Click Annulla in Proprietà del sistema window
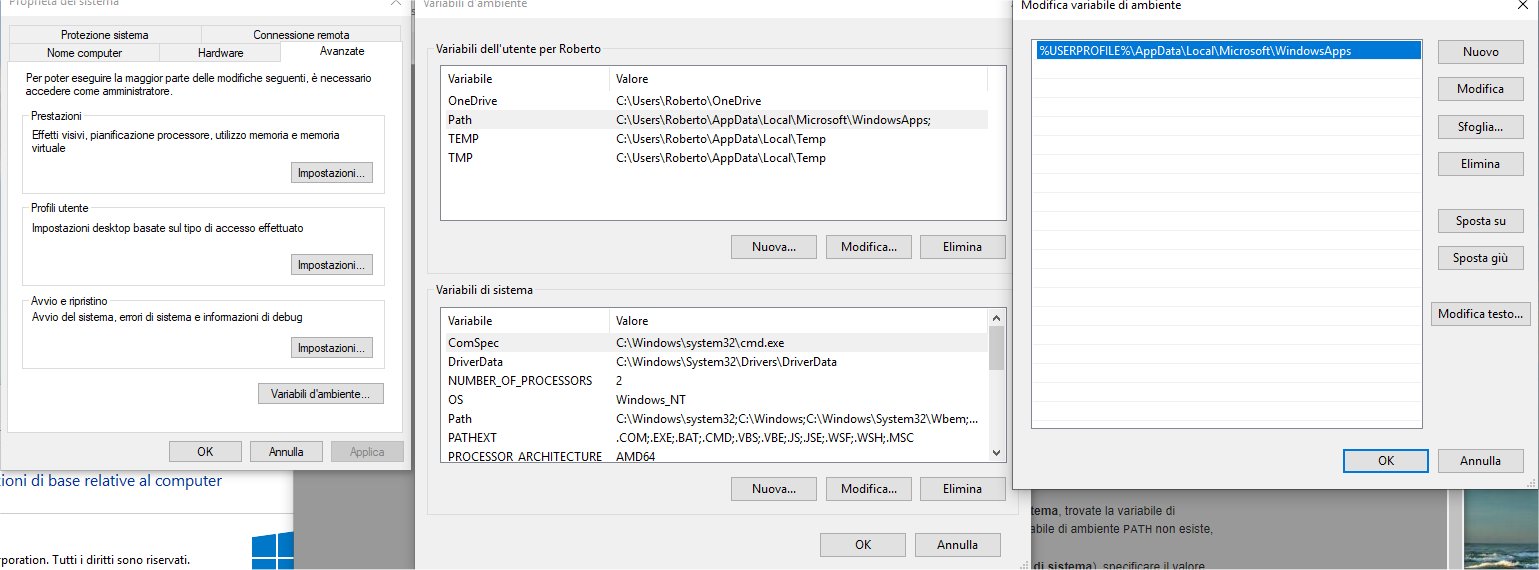Screen dimensions: 1539x570 286,452
